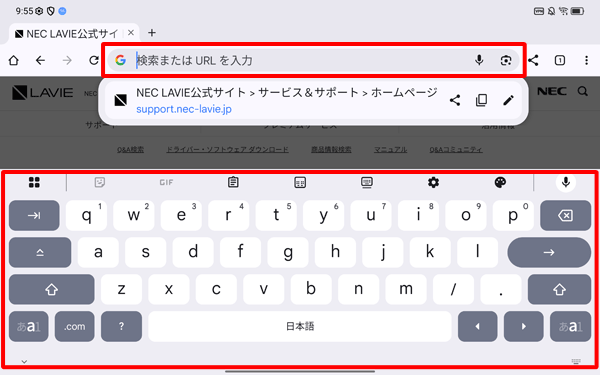This screenshot has width=600, height=375.
Task: Start keyboard voice input microphone
Action: click(566, 183)
